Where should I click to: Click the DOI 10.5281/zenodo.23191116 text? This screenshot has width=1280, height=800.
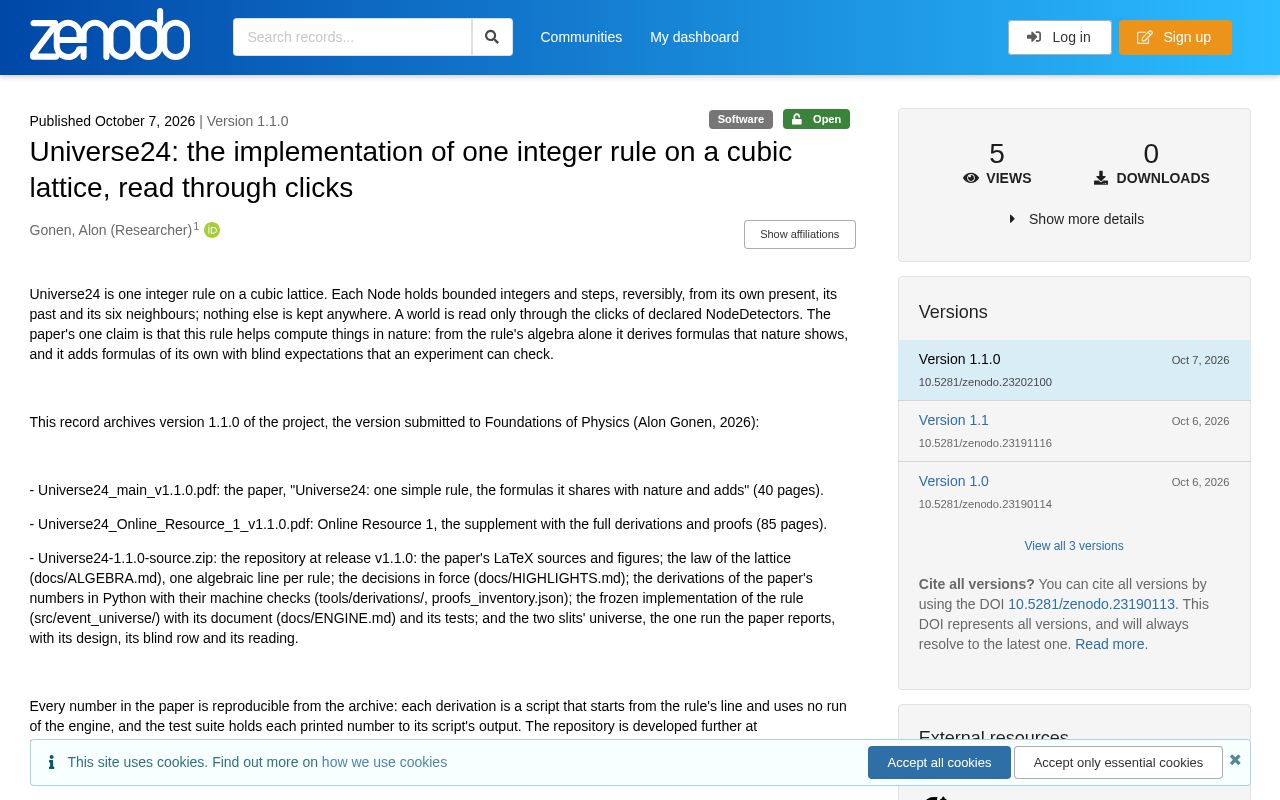coord(985,443)
